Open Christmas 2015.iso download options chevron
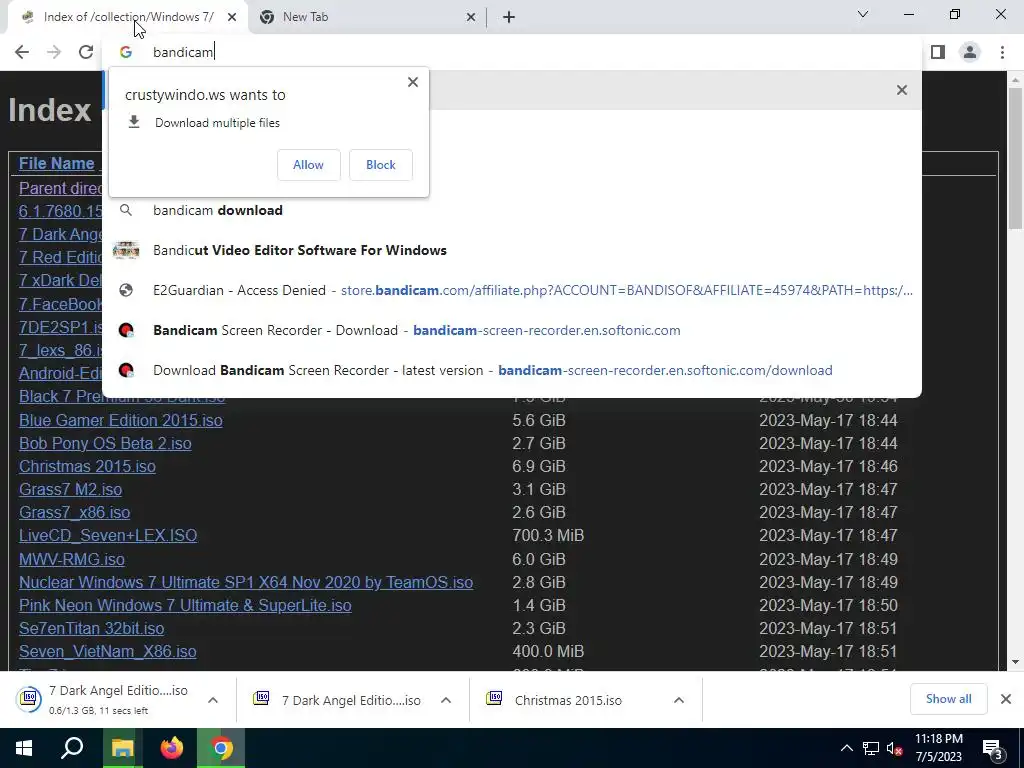Viewport: 1024px width, 768px height. (x=679, y=700)
